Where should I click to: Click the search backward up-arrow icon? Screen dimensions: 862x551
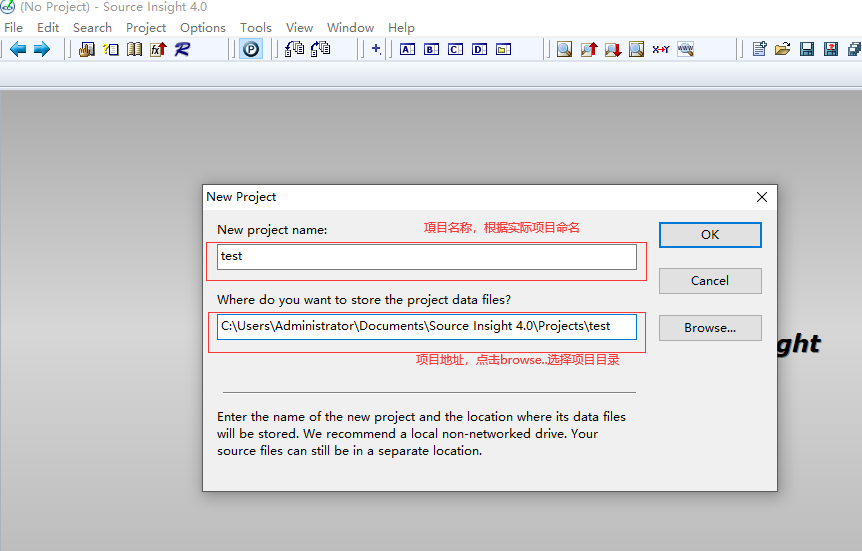pos(589,49)
